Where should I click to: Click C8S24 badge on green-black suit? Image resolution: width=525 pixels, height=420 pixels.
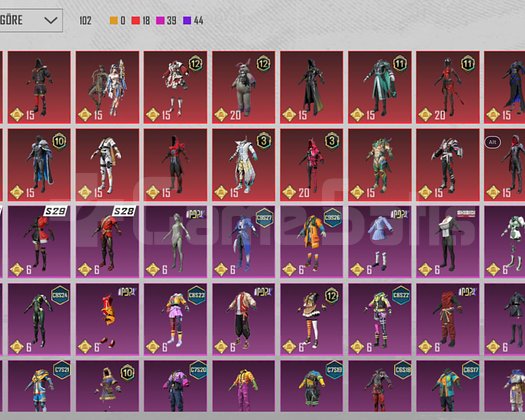(60, 295)
